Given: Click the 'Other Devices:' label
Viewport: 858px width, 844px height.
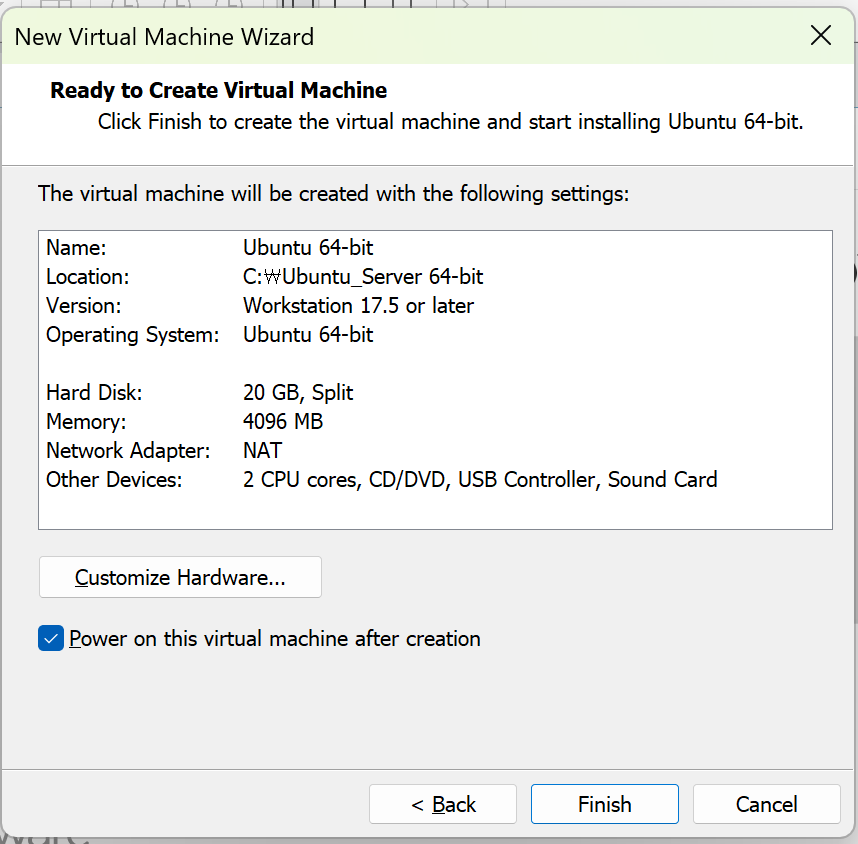Looking at the screenshot, I should pos(114,479).
